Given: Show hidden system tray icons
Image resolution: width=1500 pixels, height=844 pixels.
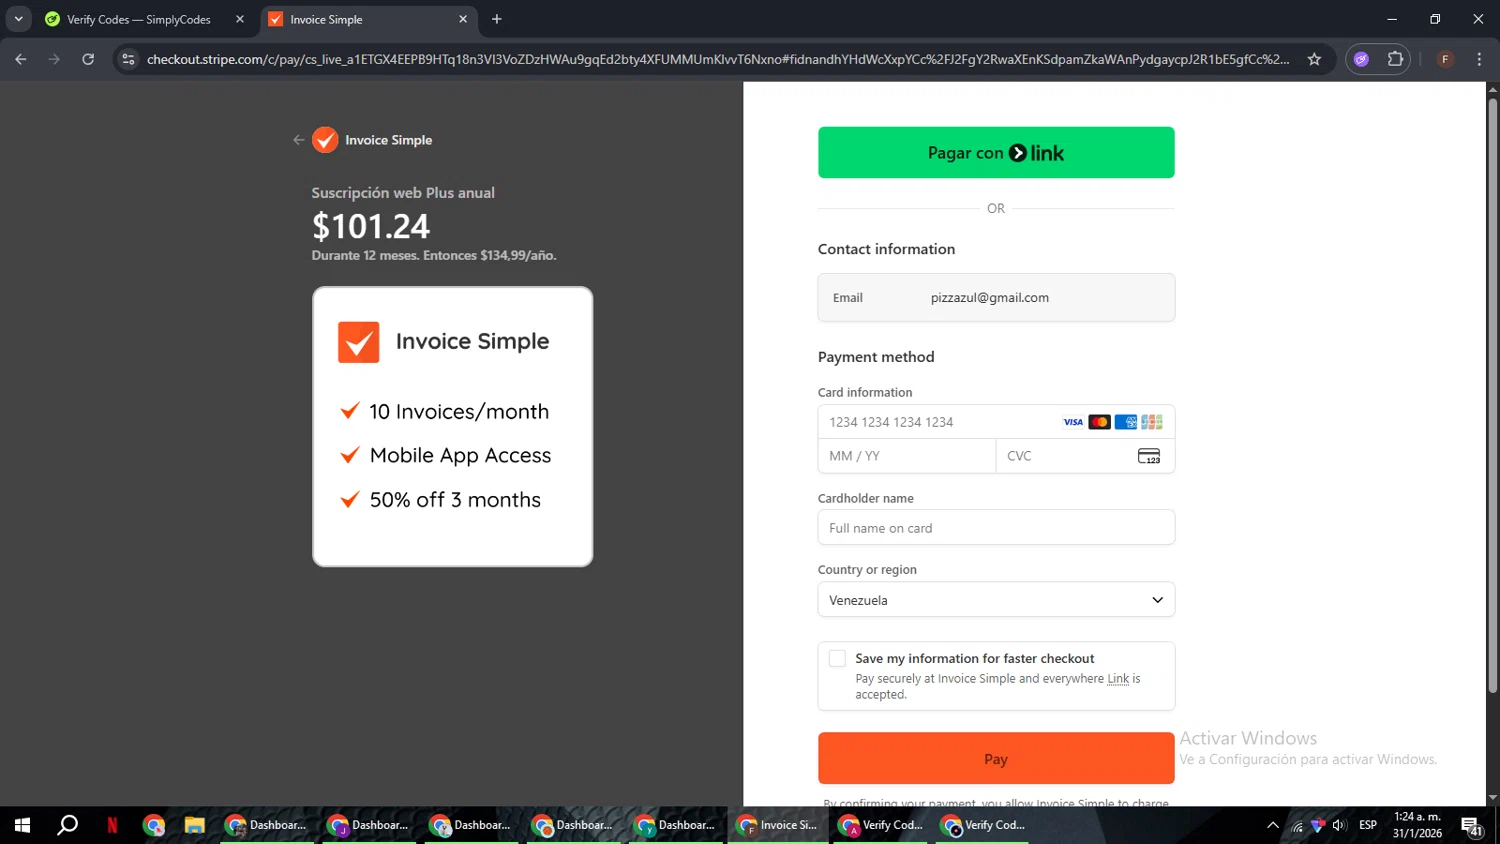Looking at the screenshot, I should coord(1272,825).
